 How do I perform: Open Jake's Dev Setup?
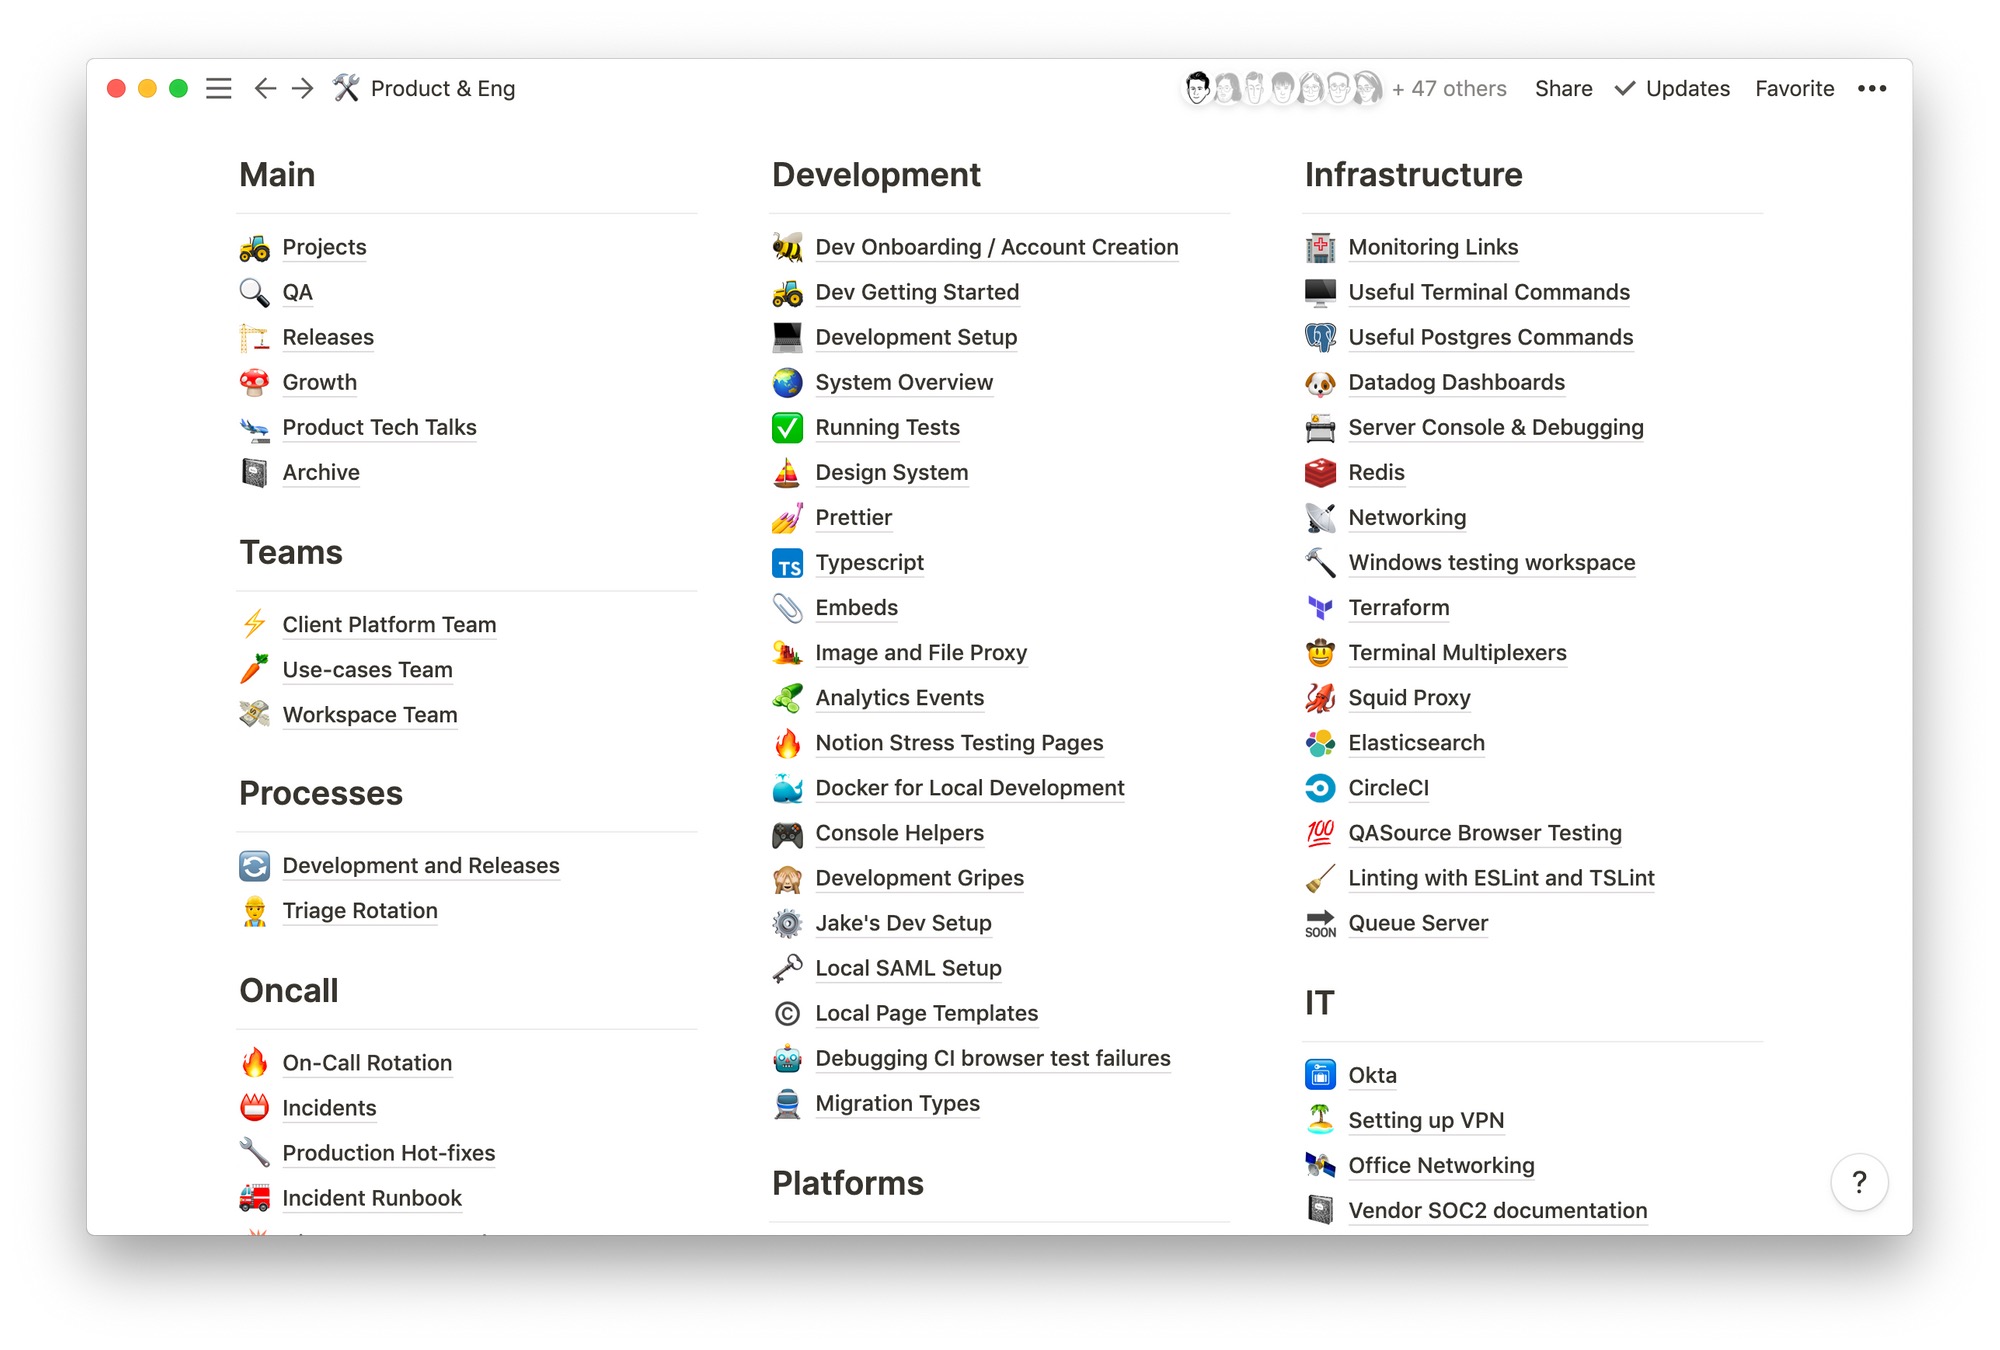(903, 923)
